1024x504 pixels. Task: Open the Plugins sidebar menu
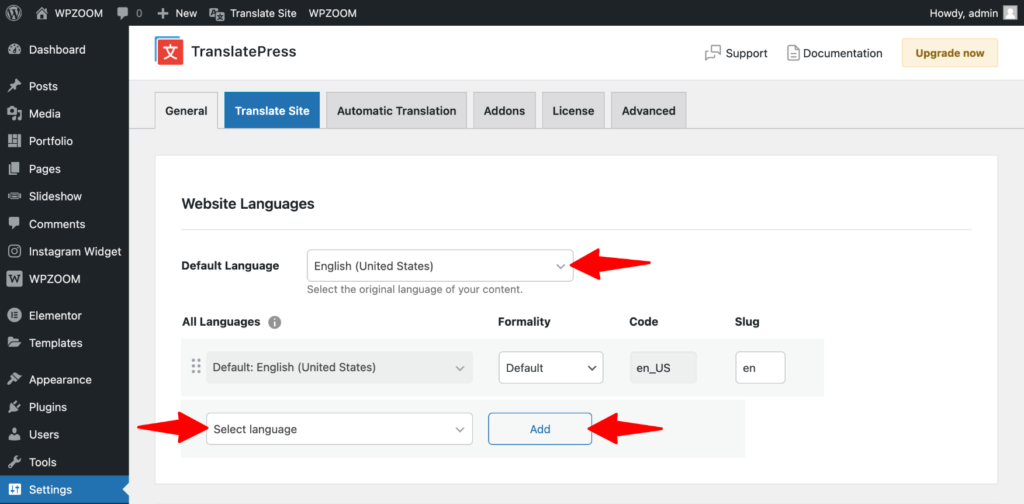(x=48, y=407)
